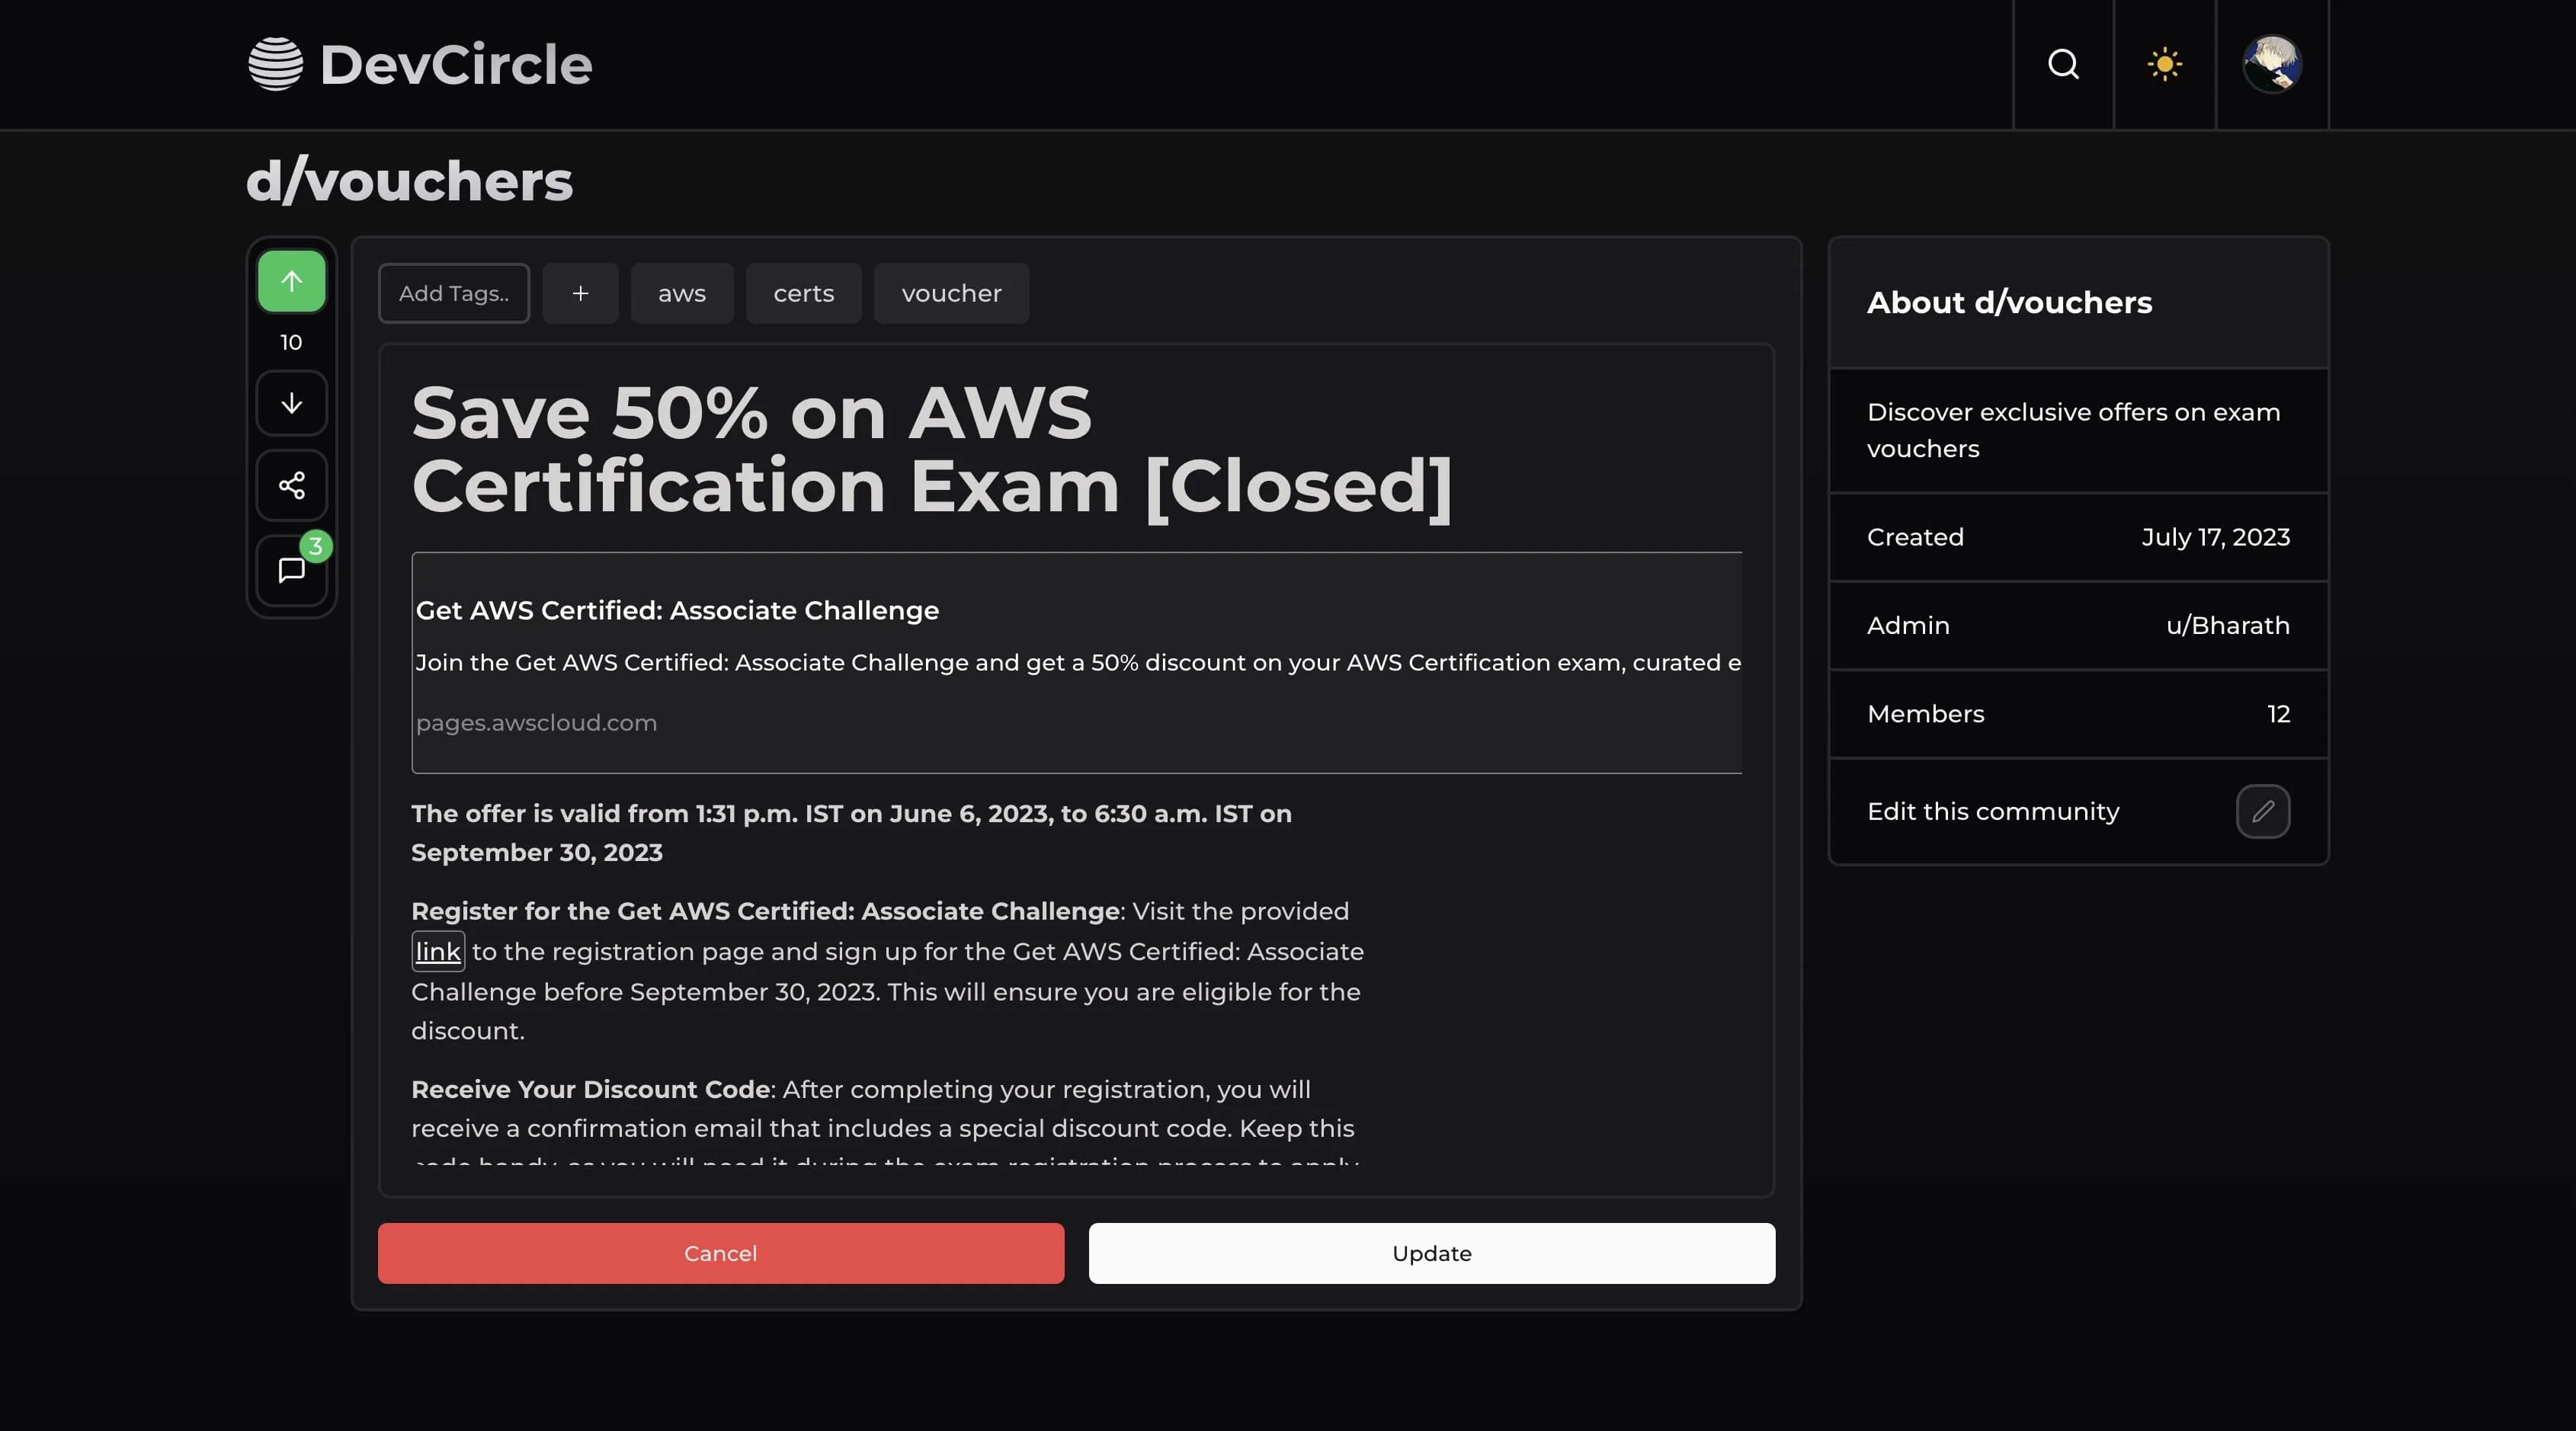Open the comments icon showing 3
The width and height of the screenshot is (2576, 1431).
(291, 570)
